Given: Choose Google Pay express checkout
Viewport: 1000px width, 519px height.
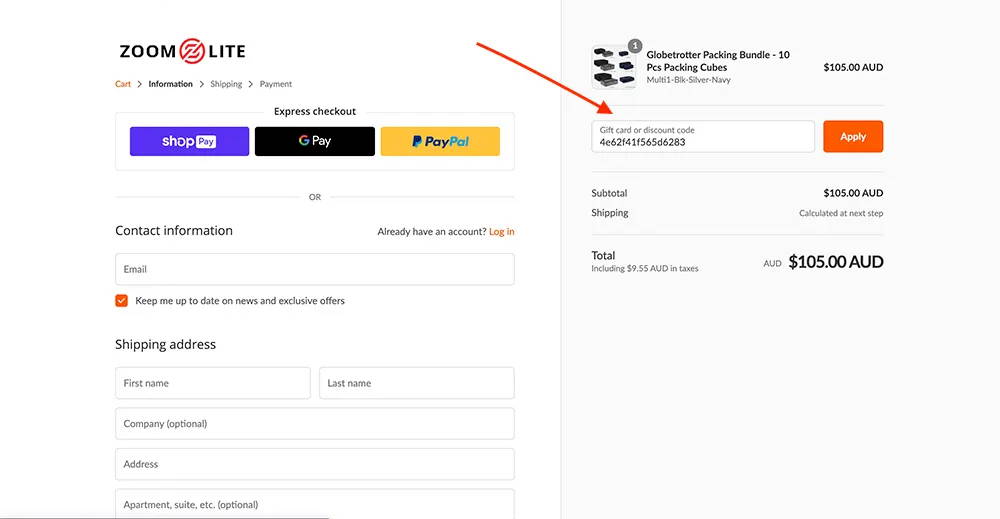Looking at the screenshot, I should pos(314,141).
